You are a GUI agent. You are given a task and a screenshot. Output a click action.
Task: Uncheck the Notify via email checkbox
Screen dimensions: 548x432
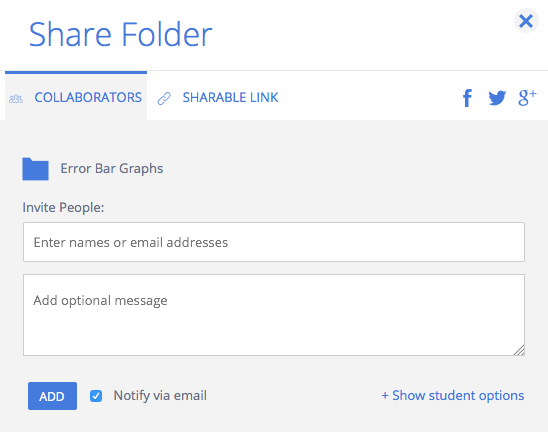pyautogui.click(x=96, y=396)
